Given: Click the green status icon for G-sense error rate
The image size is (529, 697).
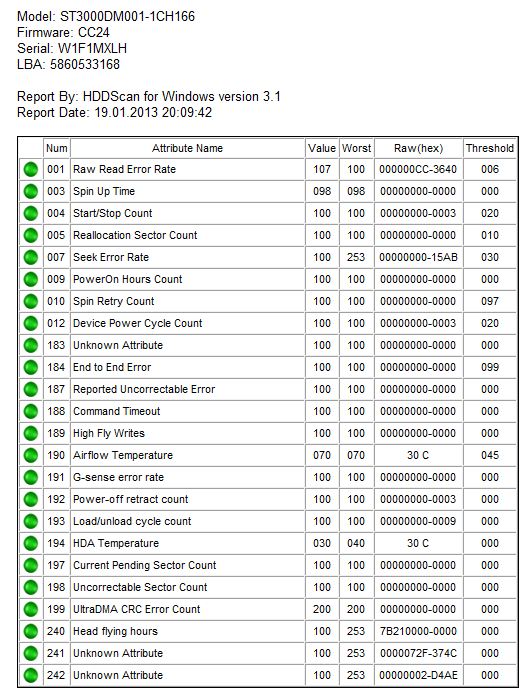Looking at the screenshot, I should click(31, 477).
